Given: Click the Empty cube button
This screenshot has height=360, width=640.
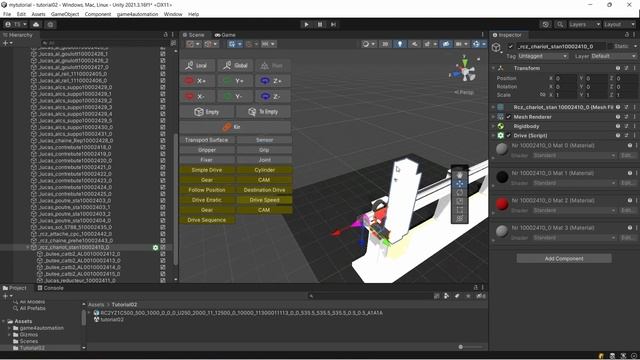Looking at the screenshot, I should pos(207,112).
